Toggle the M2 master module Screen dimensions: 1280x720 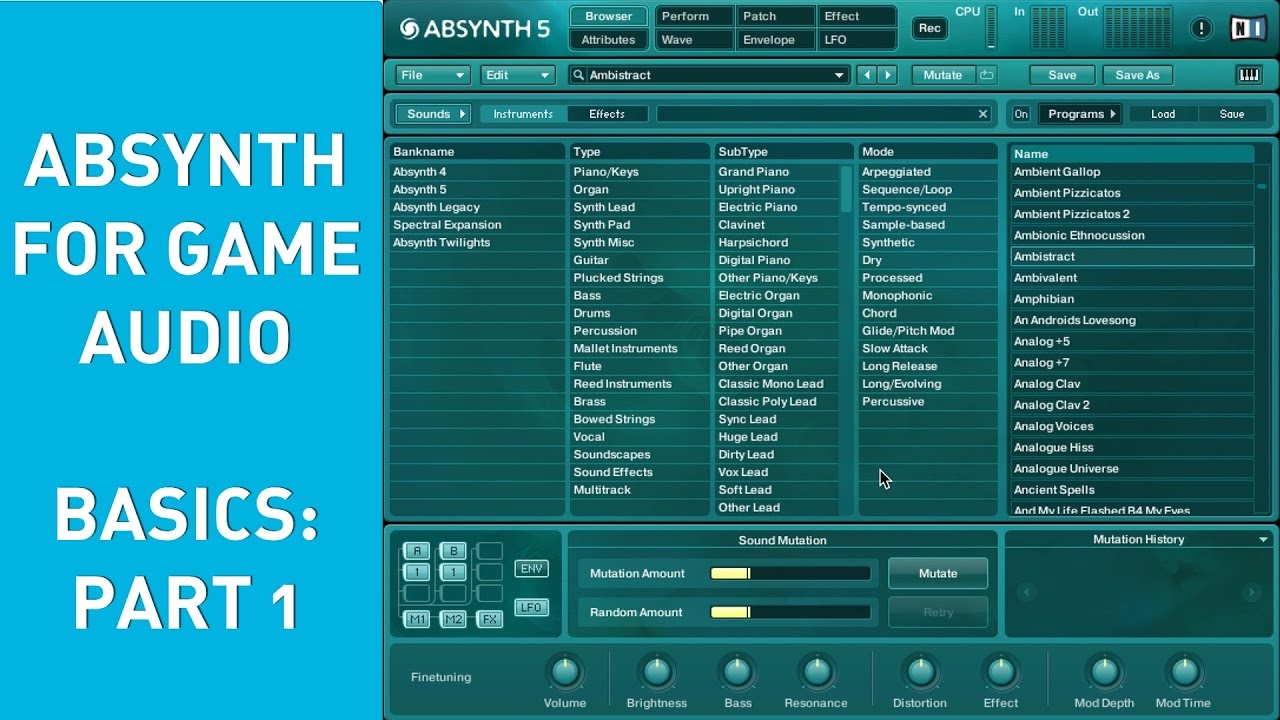point(453,619)
